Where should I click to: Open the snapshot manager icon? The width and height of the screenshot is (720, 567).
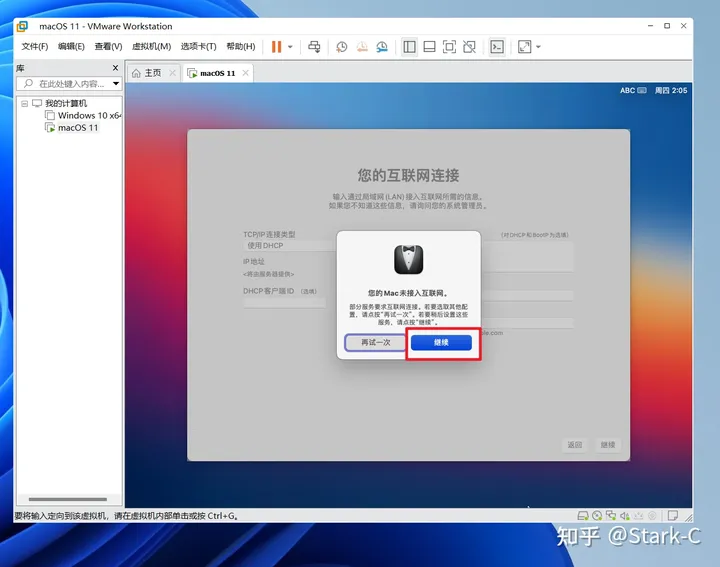(382, 46)
